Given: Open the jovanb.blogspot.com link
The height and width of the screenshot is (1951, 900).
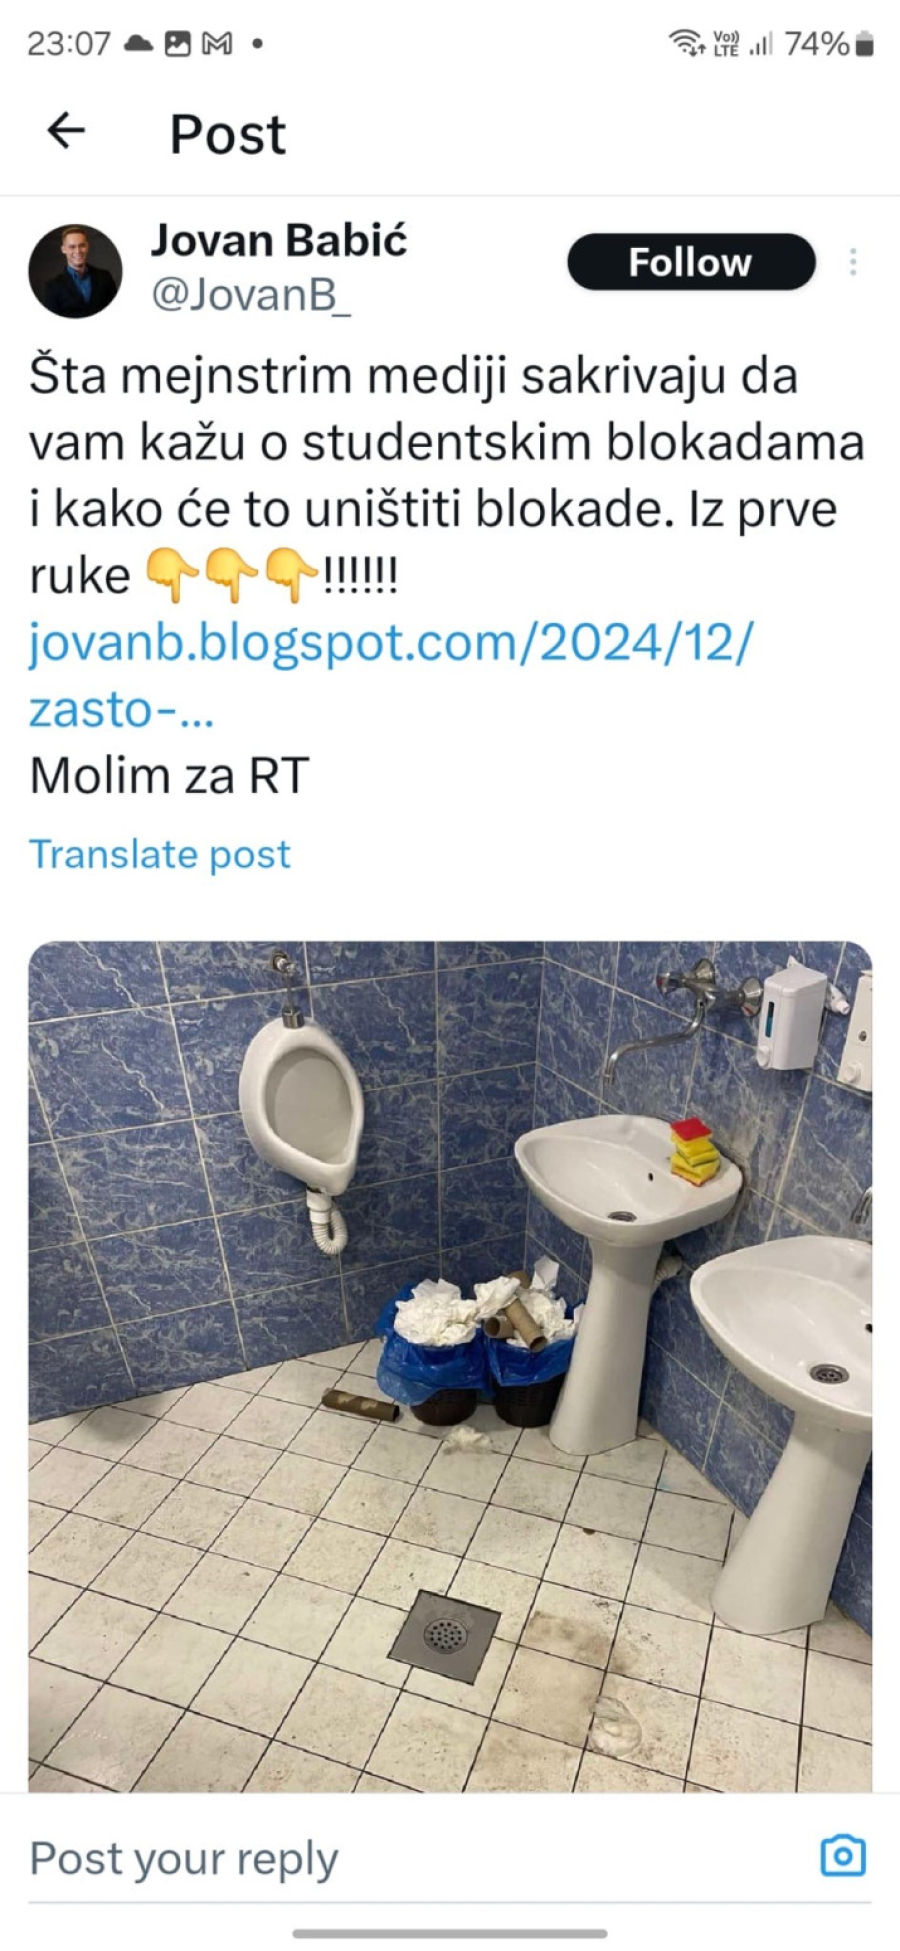Looking at the screenshot, I should coord(390,675).
